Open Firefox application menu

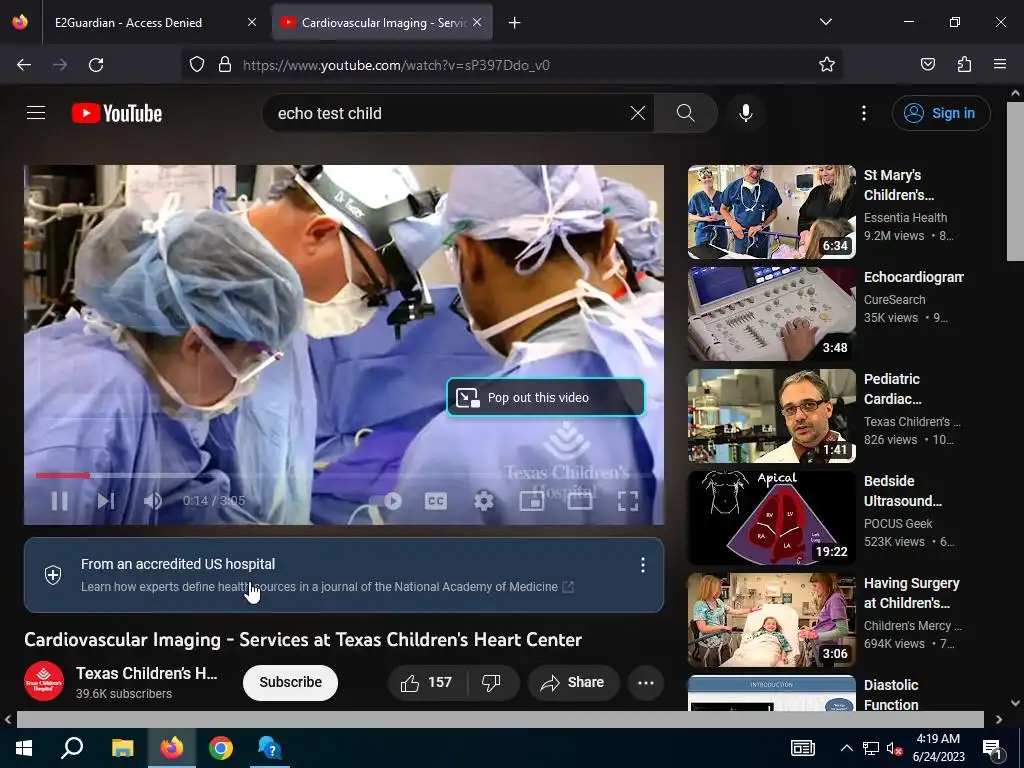coord(1000,65)
